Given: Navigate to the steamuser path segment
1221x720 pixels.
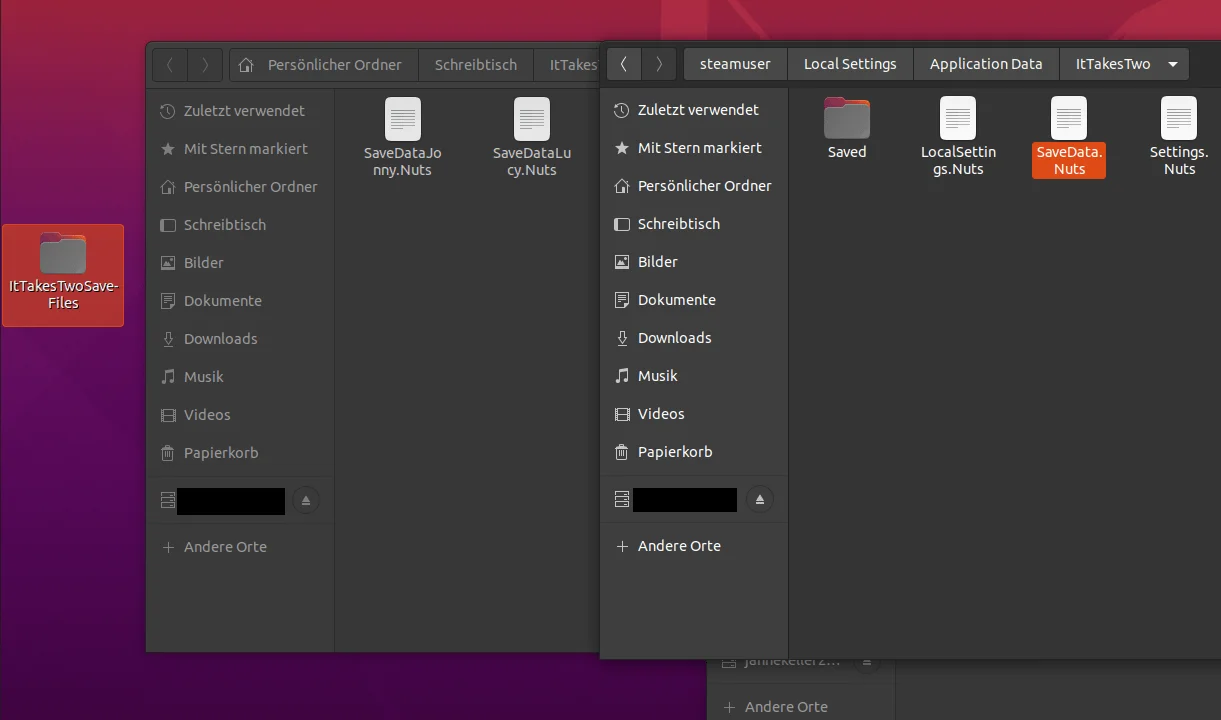Looking at the screenshot, I should click(x=735, y=64).
